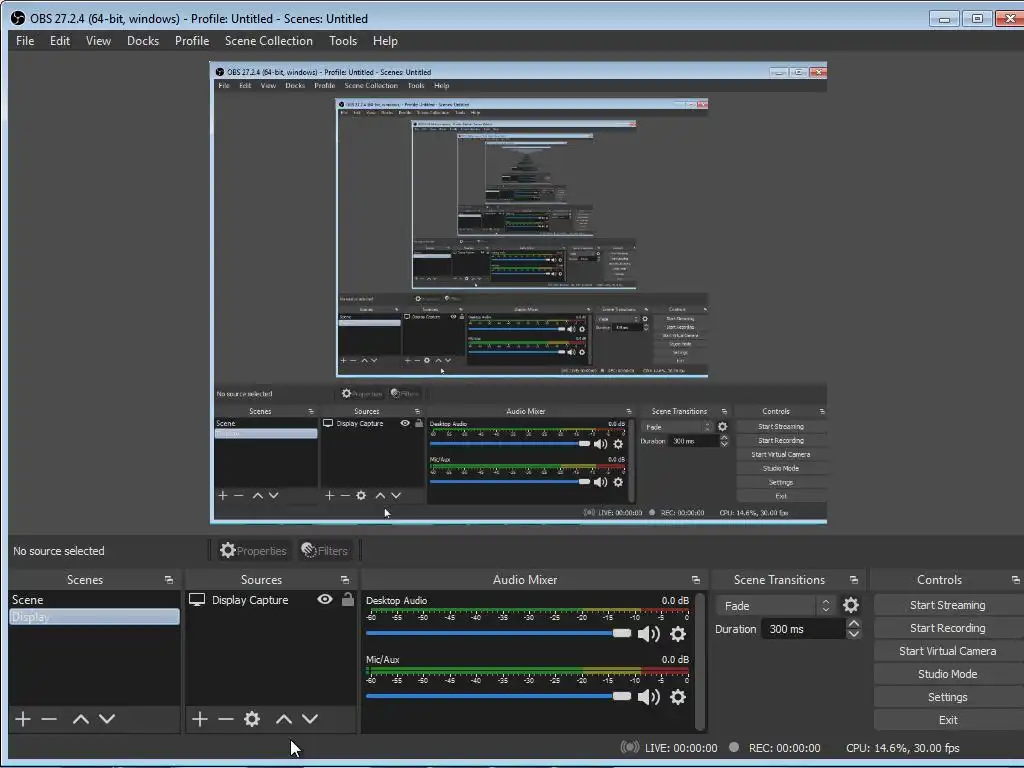Enable Studio Mode
Image resolution: width=1024 pixels, height=768 pixels.
coord(948,674)
